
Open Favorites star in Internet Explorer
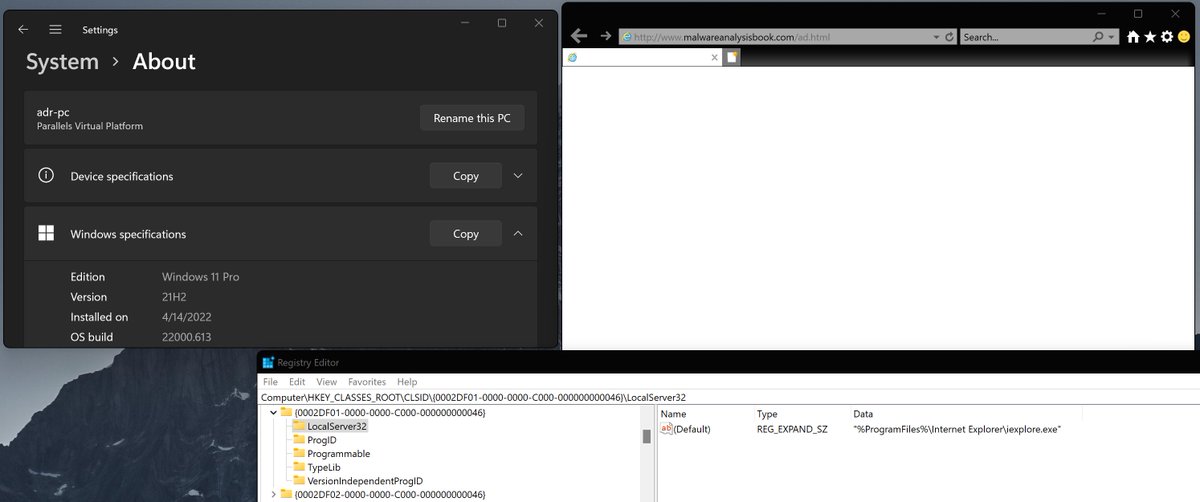(1150, 37)
